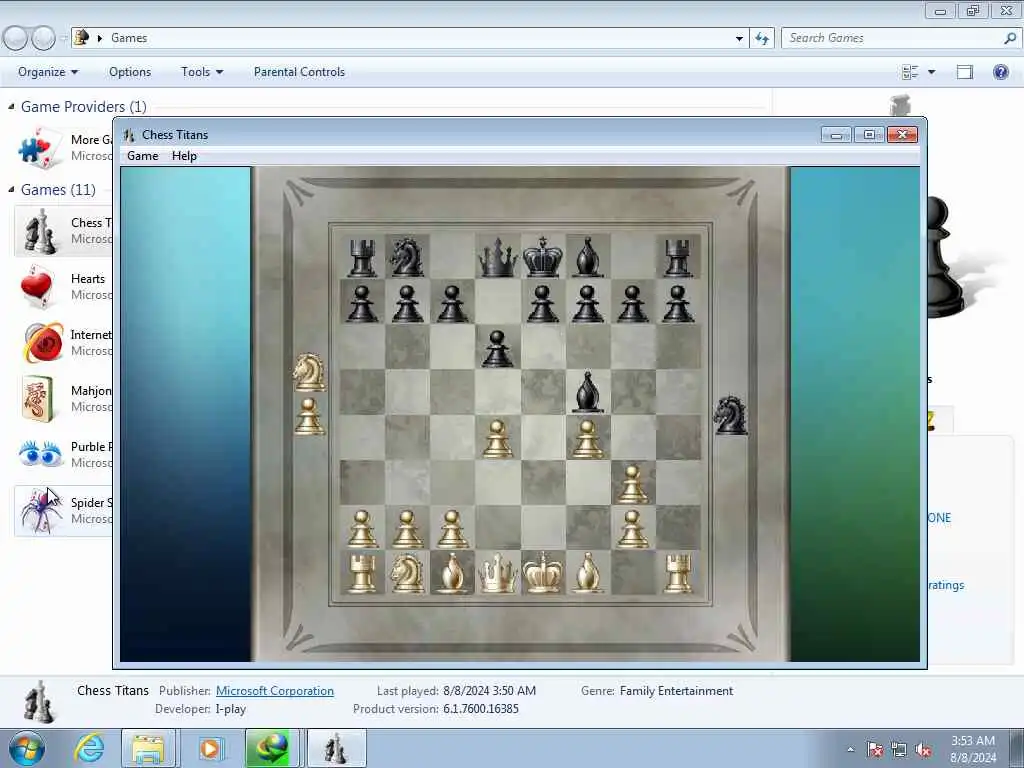Open the Game menu in Chess Titans
This screenshot has width=1024, height=768.
[142, 156]
